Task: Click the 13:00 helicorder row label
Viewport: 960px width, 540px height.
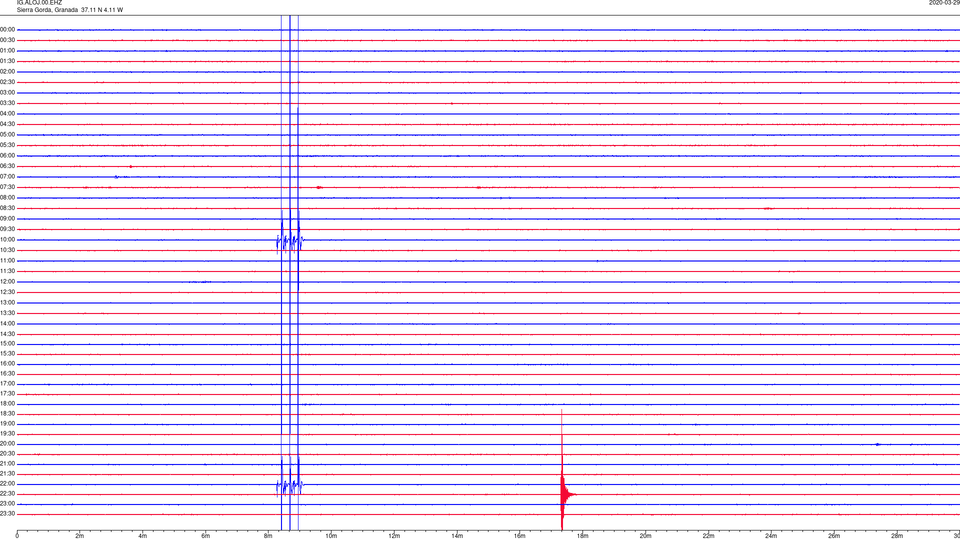Action: point(8,302)
